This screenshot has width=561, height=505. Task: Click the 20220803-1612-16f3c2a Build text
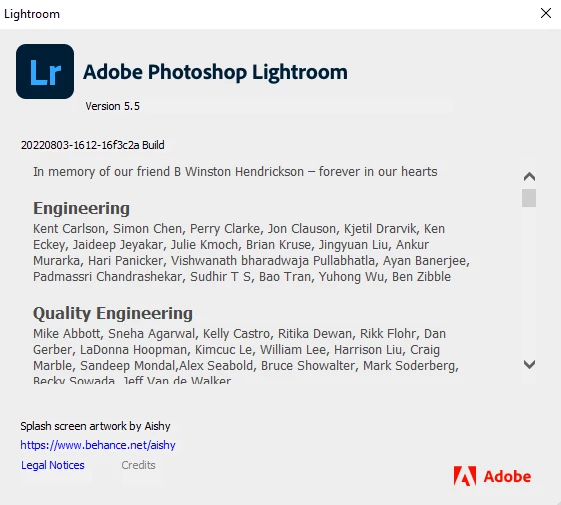click(x=93, y=145)
